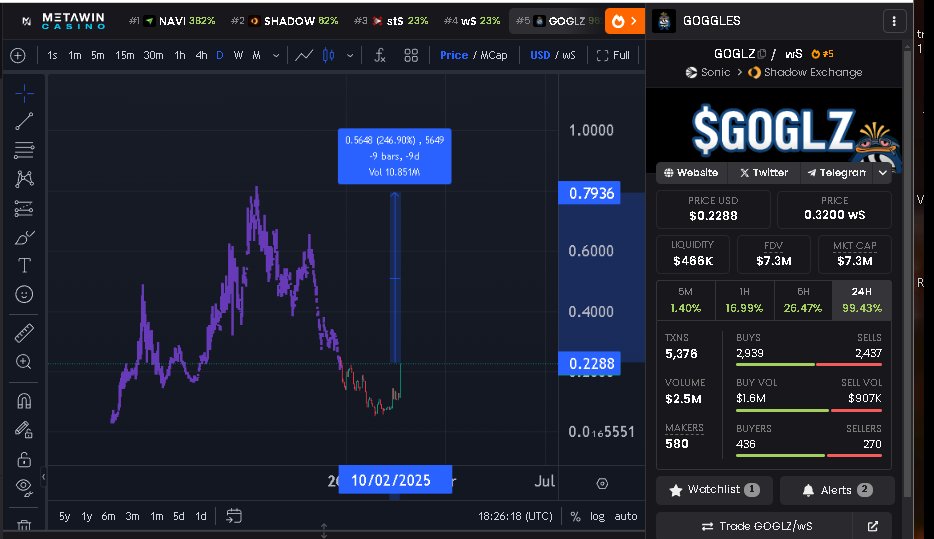
Task: Select candlestick chart style
Action: pyautogui.click(x=328, y=55)
